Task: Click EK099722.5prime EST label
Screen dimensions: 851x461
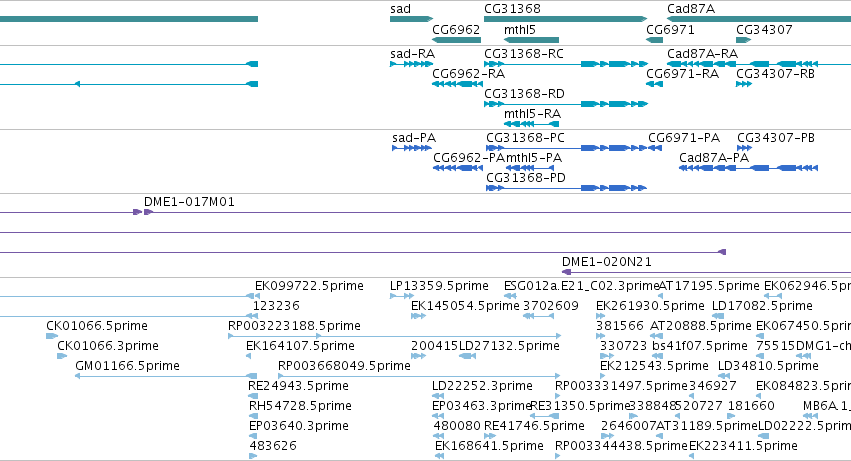Action: [x=309, y=286]
